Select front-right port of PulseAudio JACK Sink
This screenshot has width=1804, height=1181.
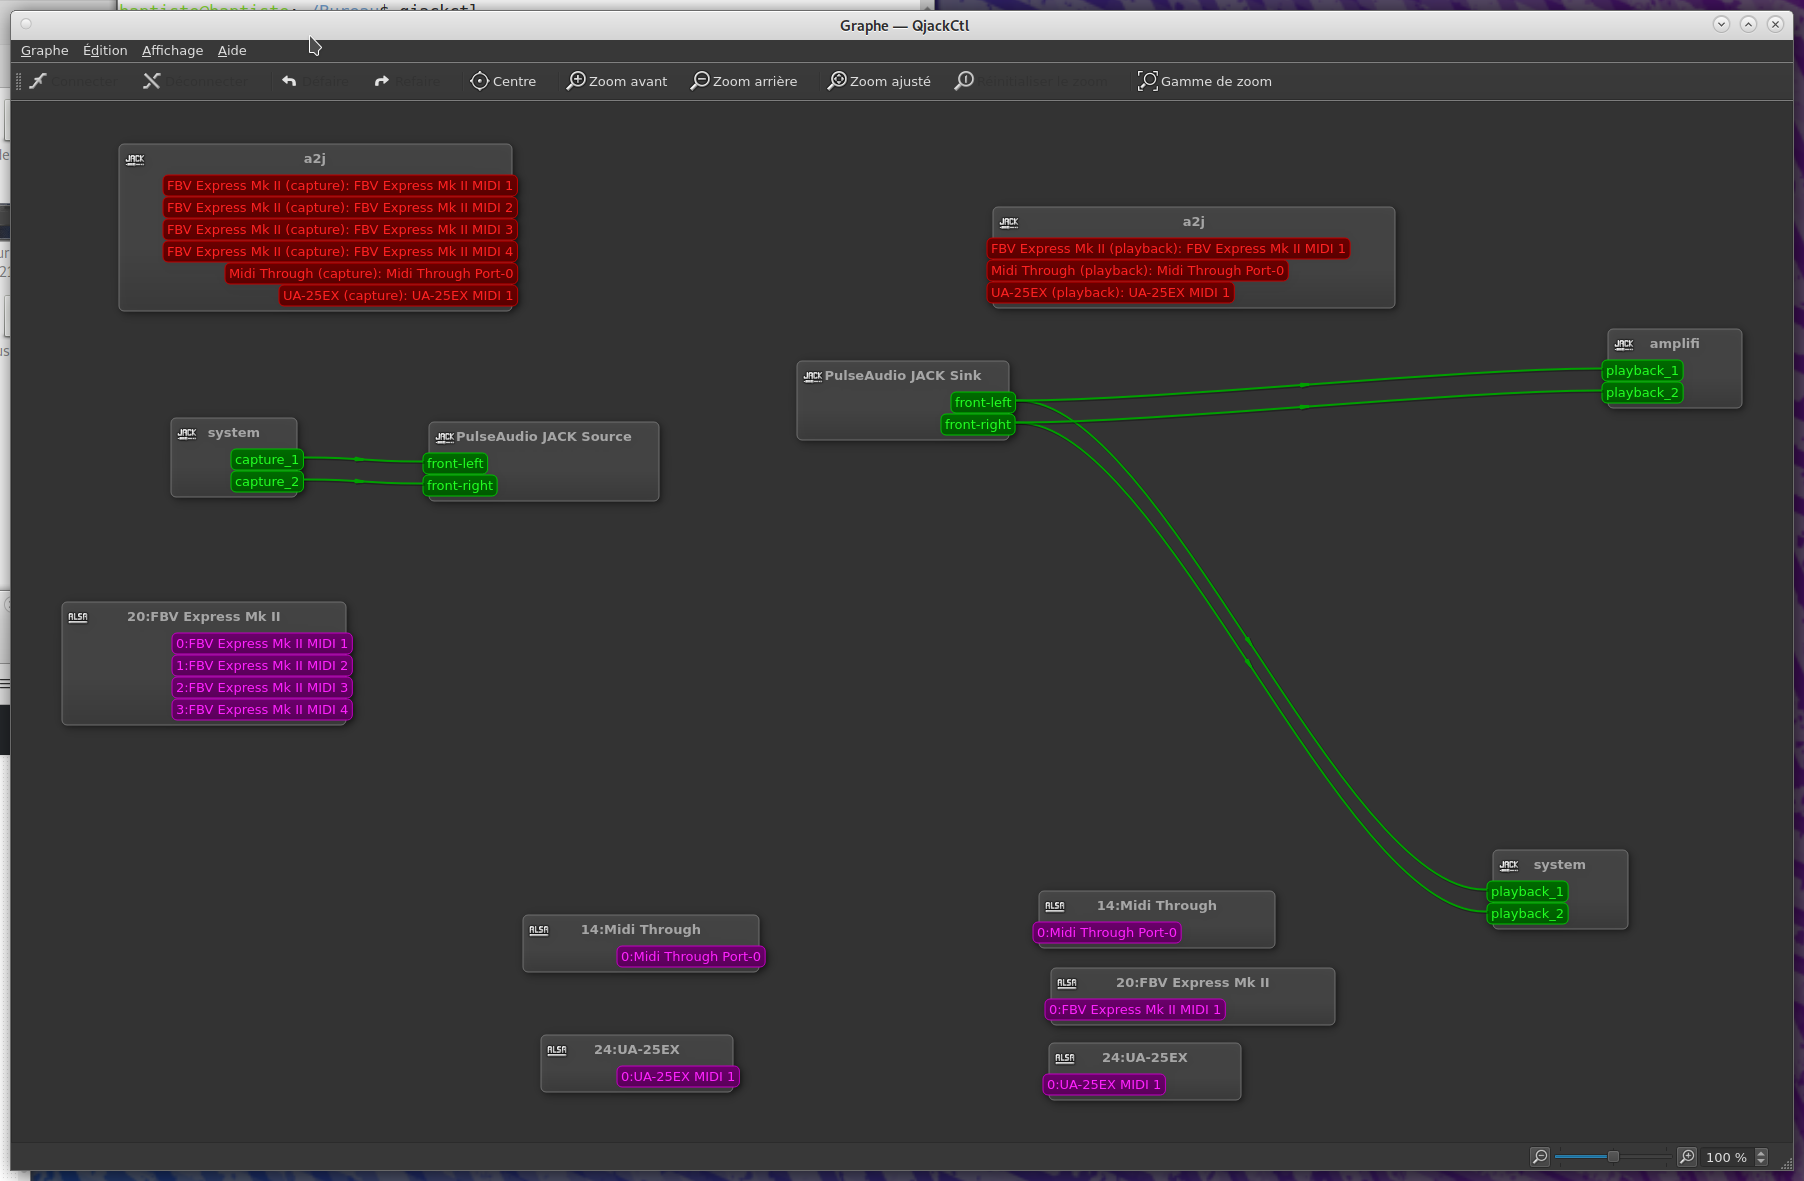(978, 425)
